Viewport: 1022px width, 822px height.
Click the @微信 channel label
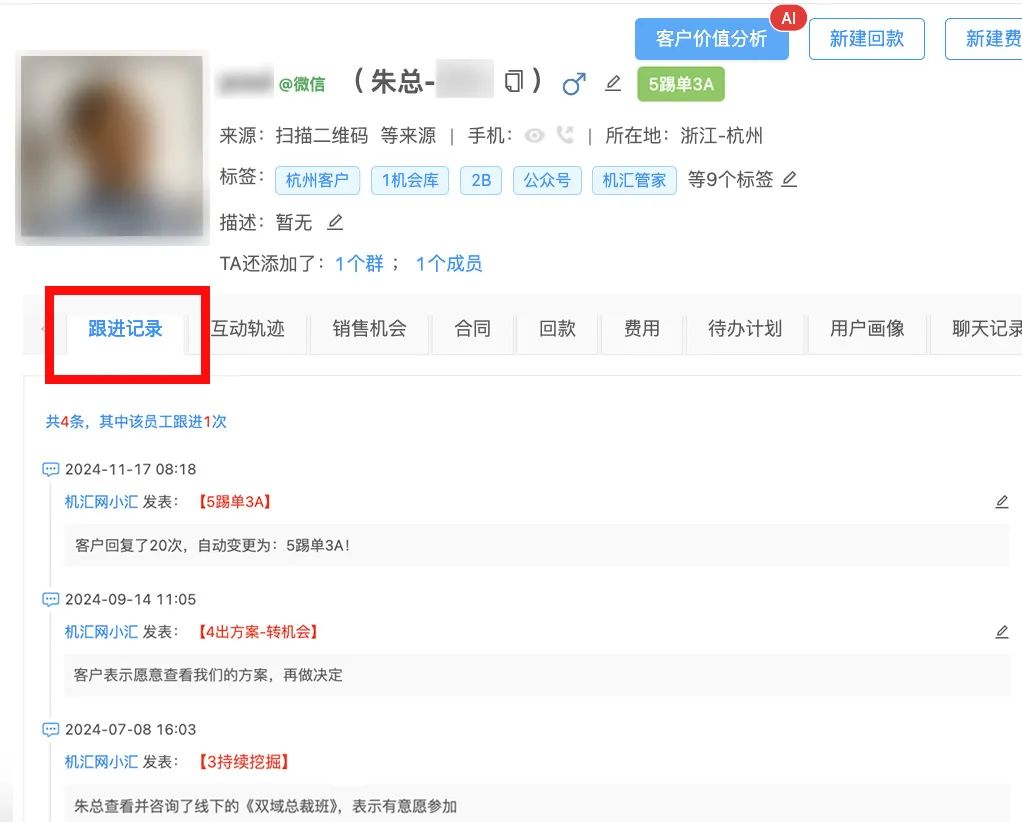click(x=302, y=84)
